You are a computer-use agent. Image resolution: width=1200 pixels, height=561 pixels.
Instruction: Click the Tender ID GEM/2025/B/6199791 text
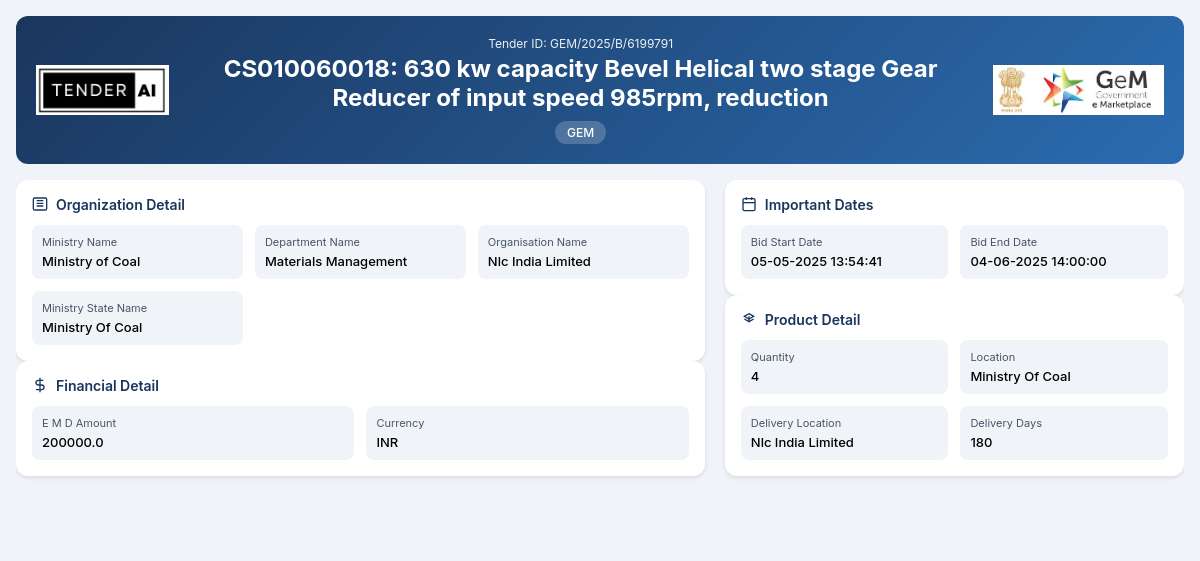580,44
